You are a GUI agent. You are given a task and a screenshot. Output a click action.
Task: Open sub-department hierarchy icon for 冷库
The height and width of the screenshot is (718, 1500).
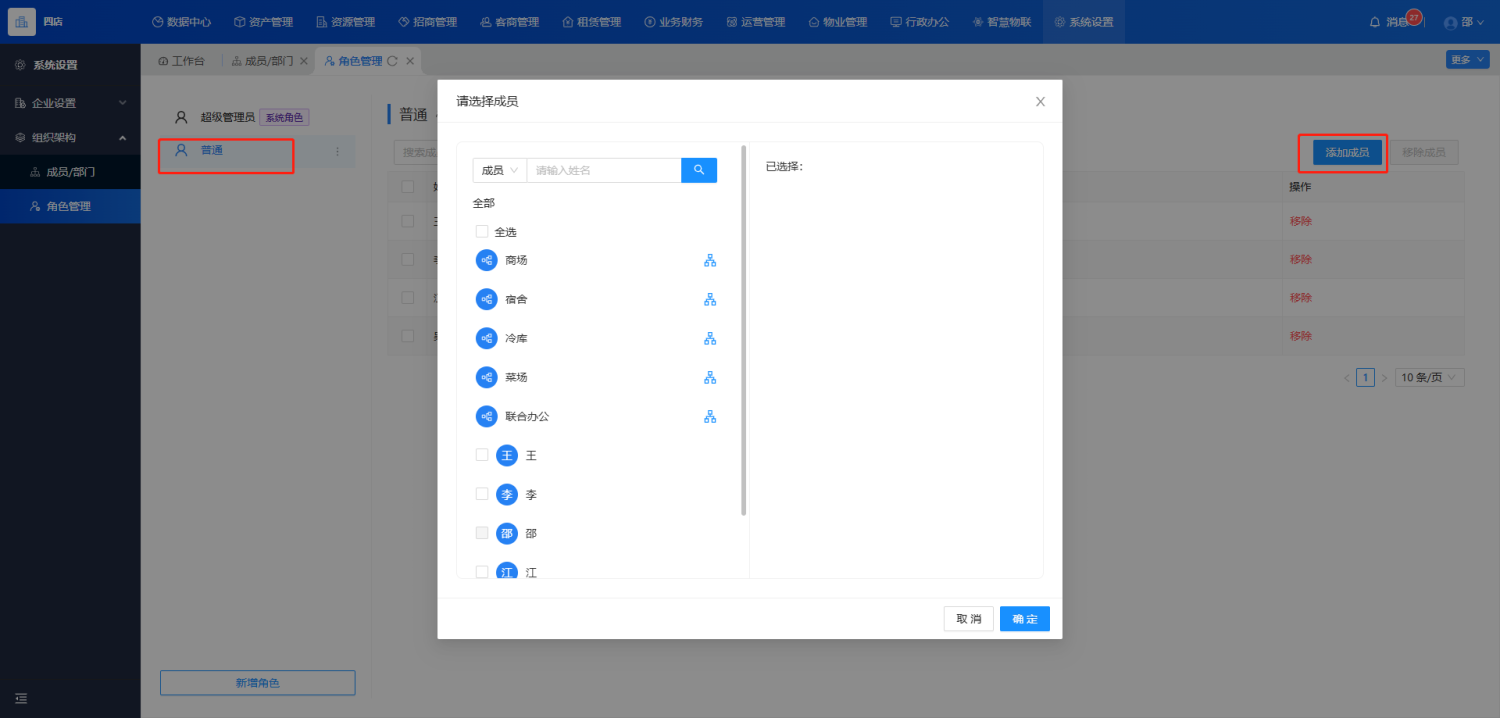(710, 338)
